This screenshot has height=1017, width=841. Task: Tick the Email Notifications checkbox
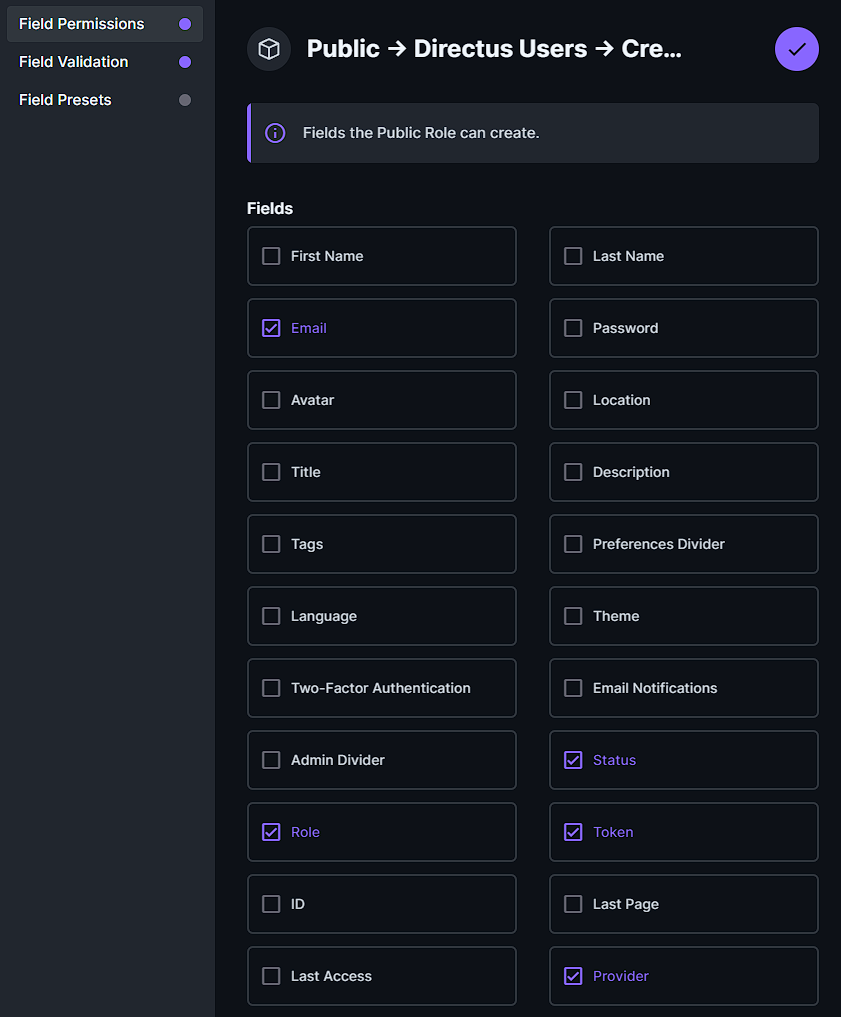tap(573, 688)
